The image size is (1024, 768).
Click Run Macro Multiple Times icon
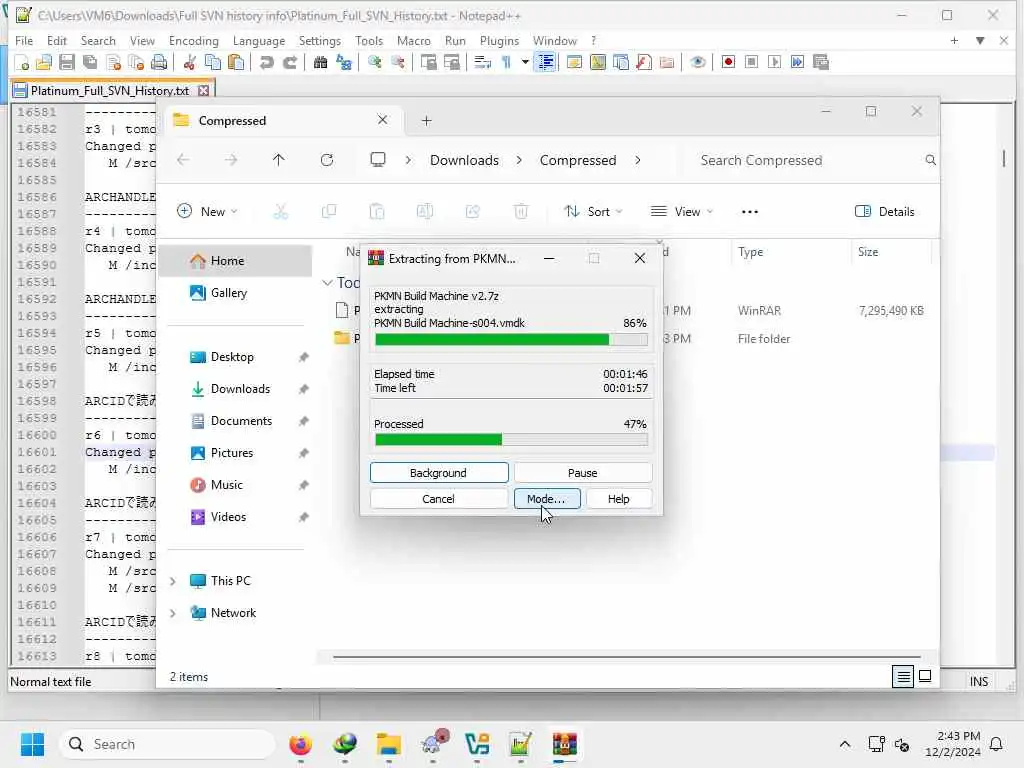[797, 62]
